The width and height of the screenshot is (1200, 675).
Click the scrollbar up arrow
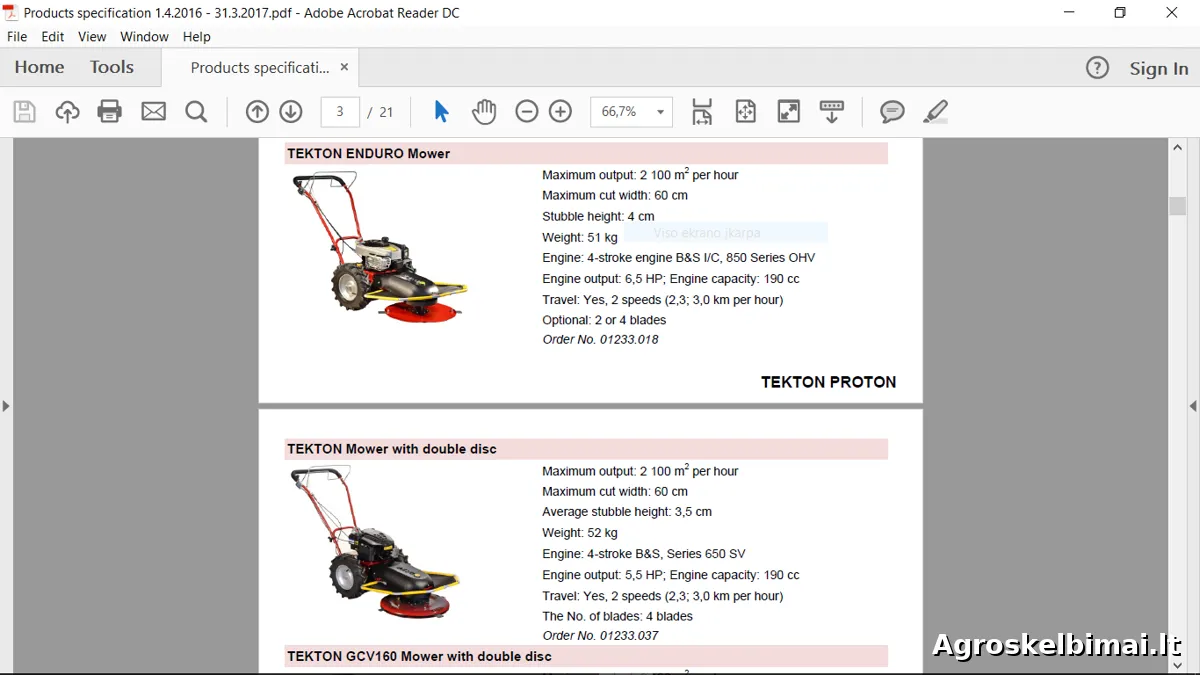click(1178, 147)
